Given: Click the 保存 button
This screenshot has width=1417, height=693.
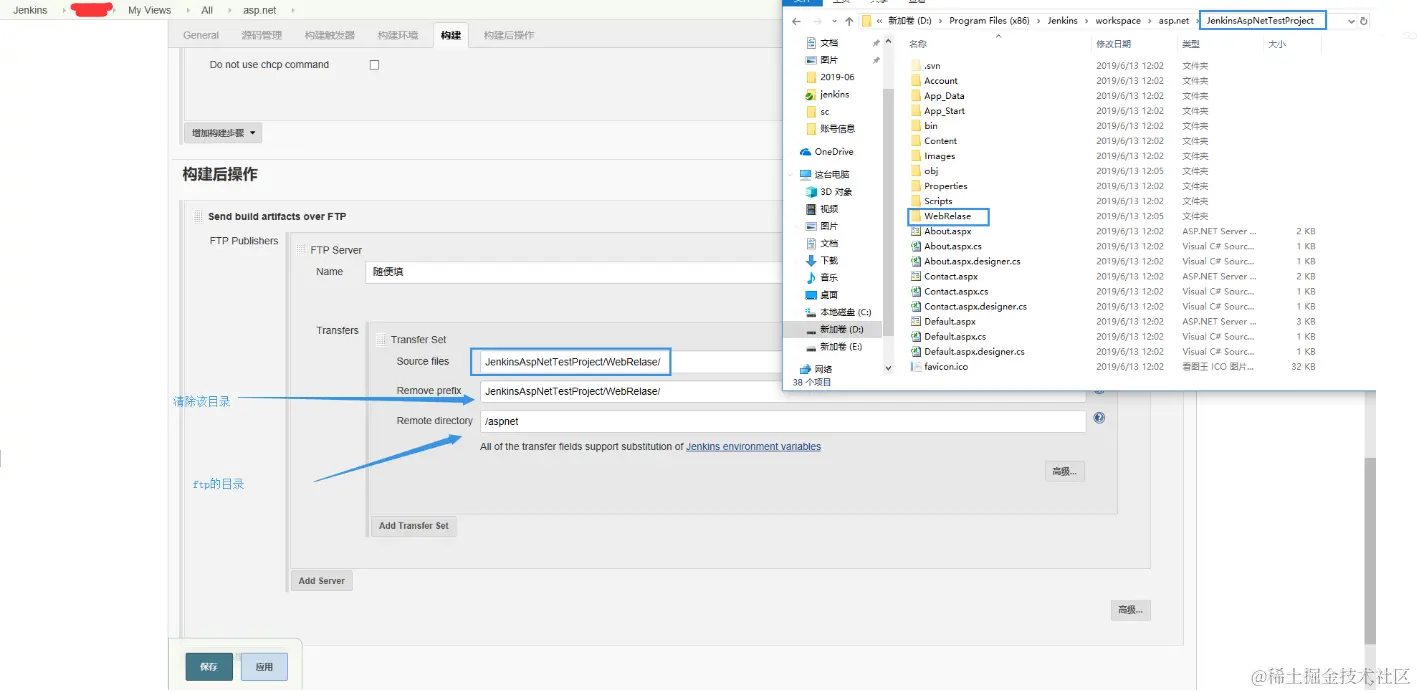Looking at the screenshot, I should [209, 667].
